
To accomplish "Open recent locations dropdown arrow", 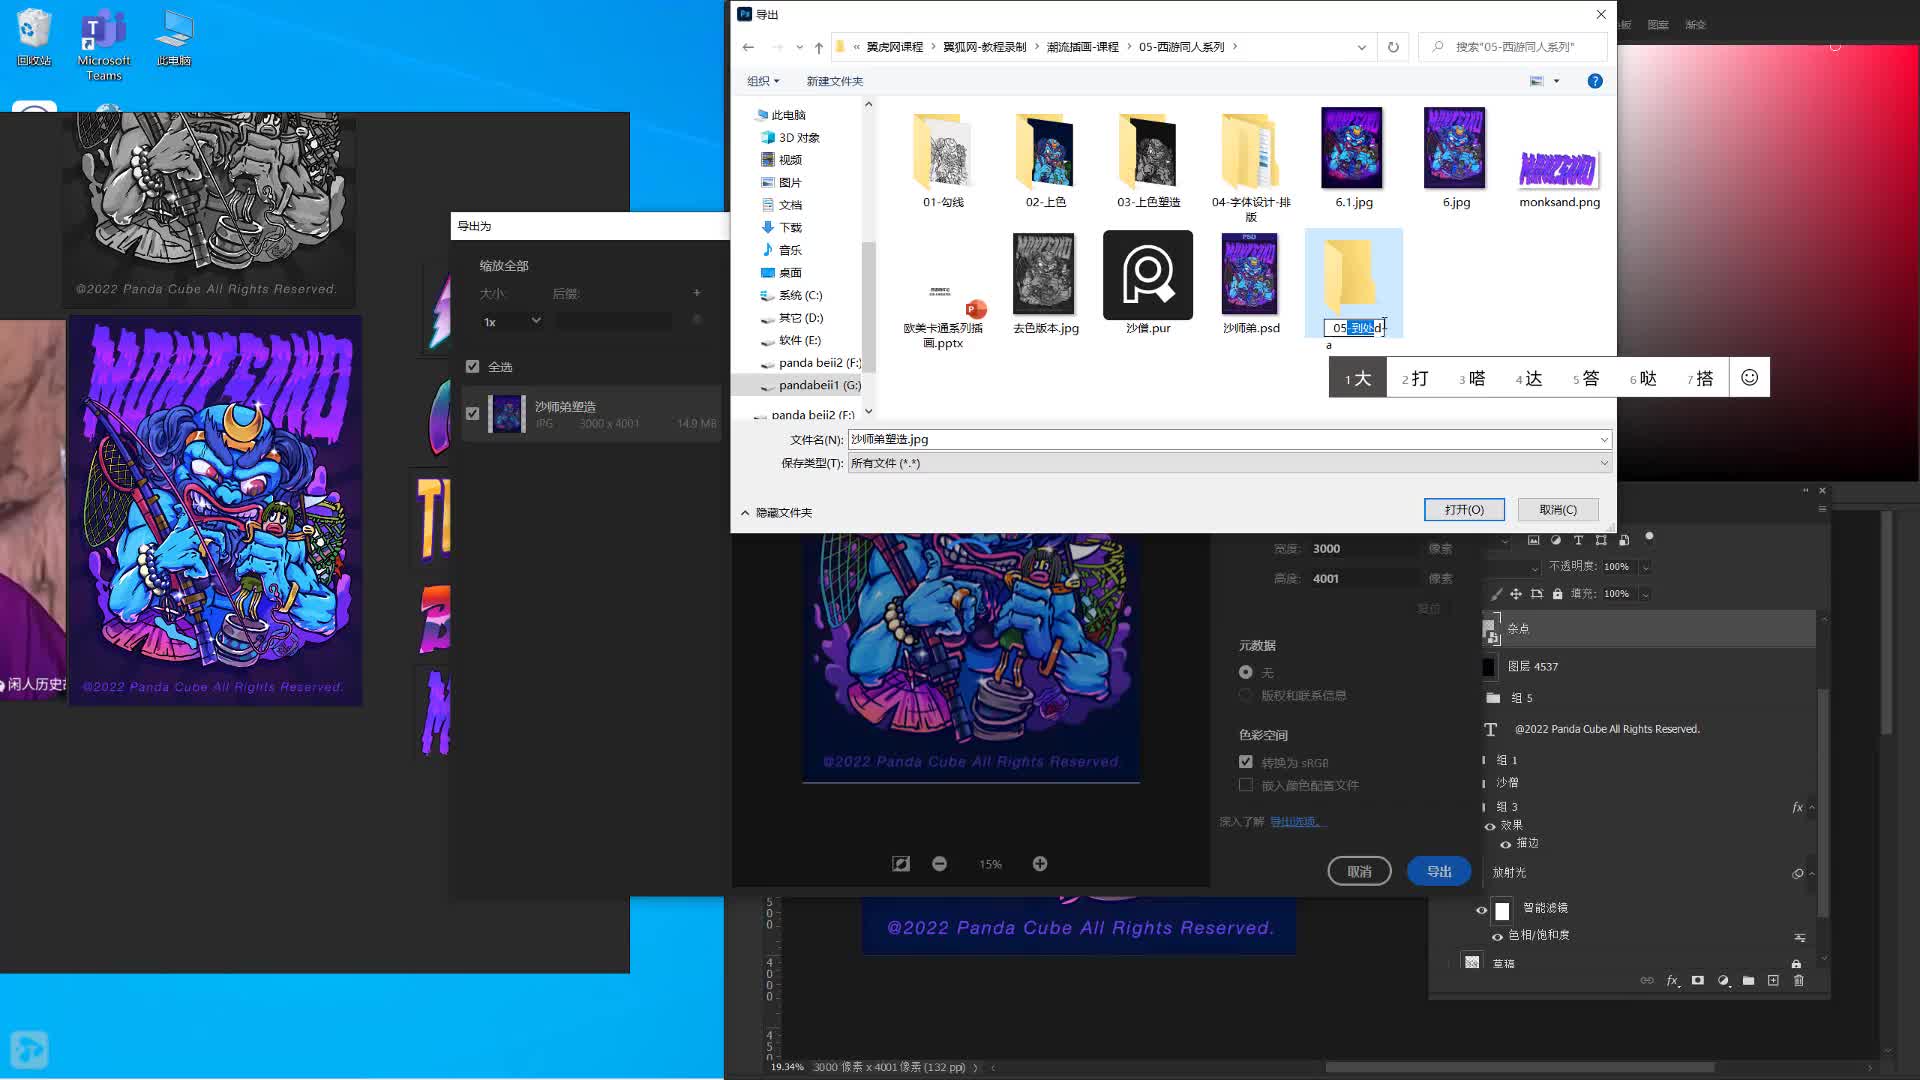I will tap(799, 47).
